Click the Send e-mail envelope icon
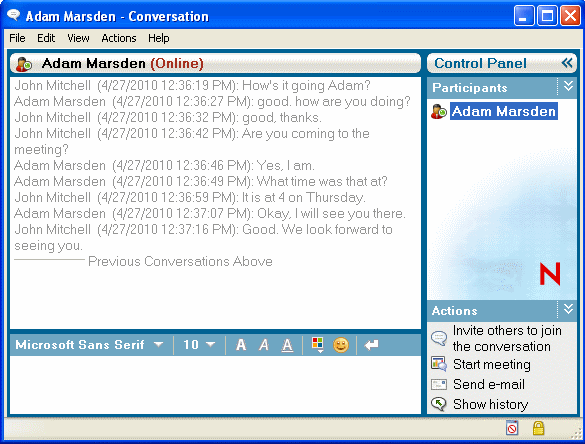Viewport: 585px width, 444px height. point(439,384)
